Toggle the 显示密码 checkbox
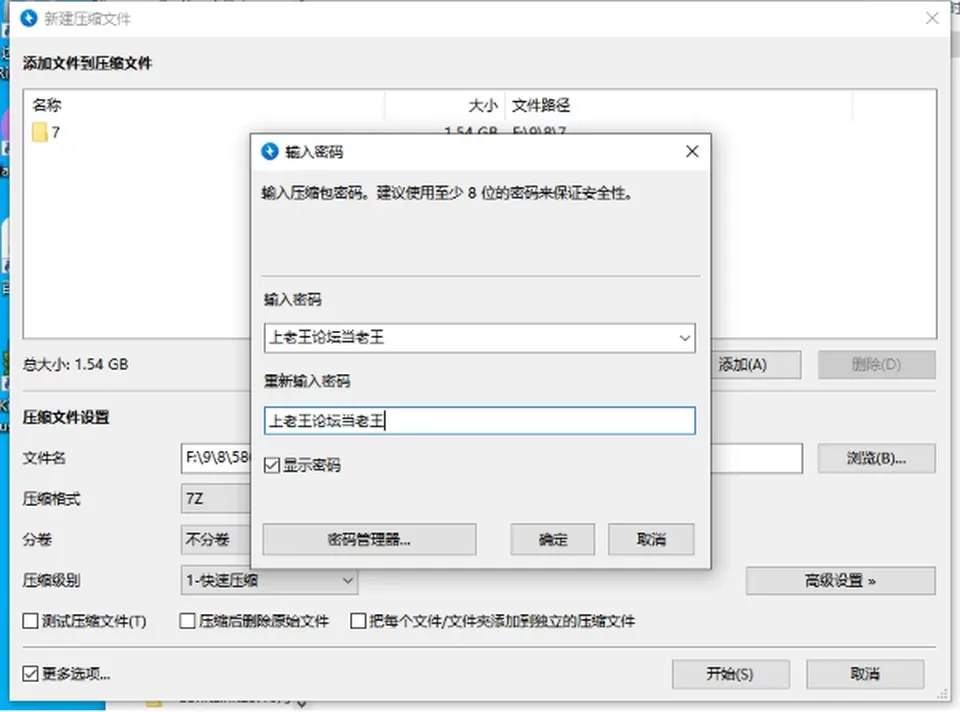960x712 pixels. pos(272,465)
